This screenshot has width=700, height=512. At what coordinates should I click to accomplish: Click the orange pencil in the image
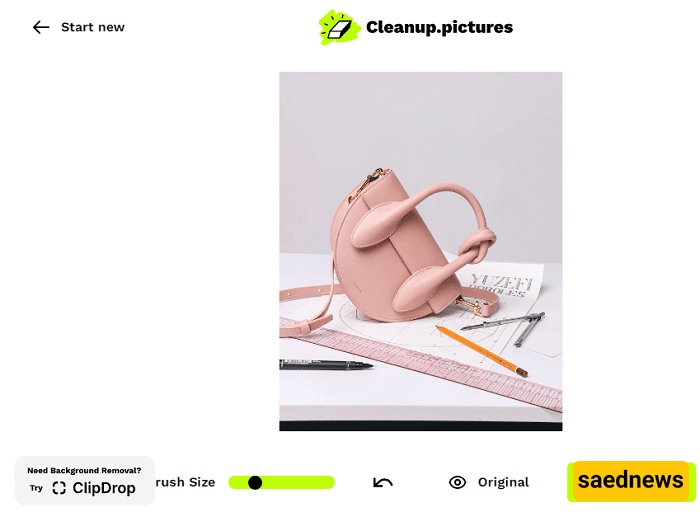(481, 351)
